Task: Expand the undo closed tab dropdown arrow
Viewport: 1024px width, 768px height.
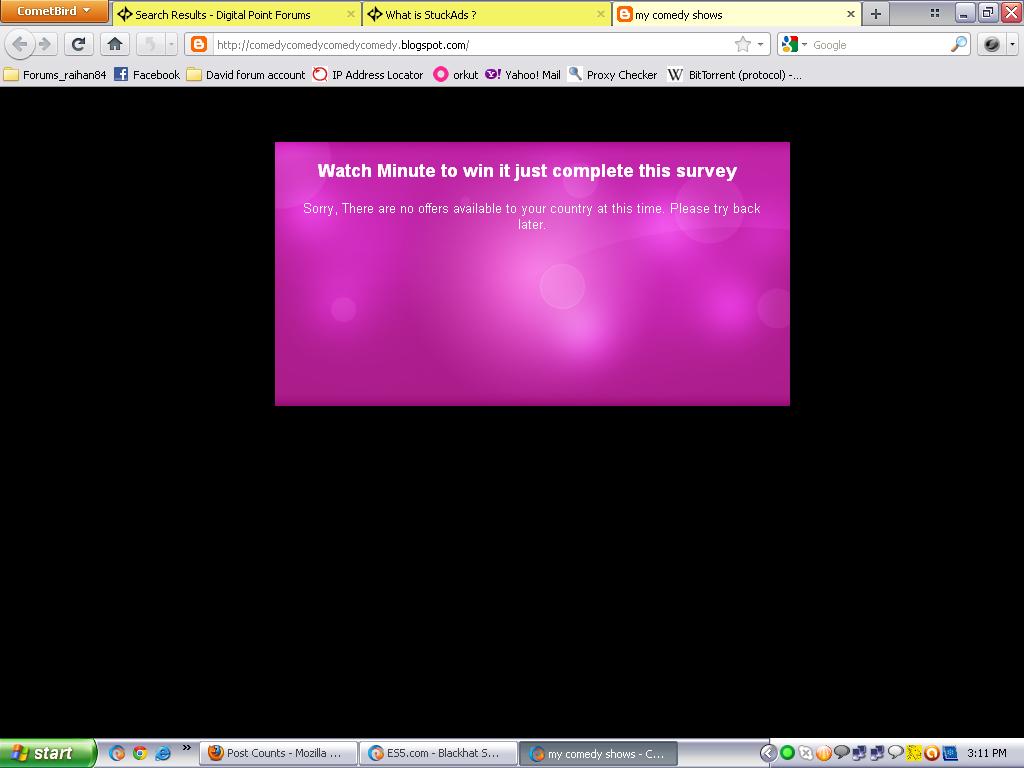Action: 171,44
